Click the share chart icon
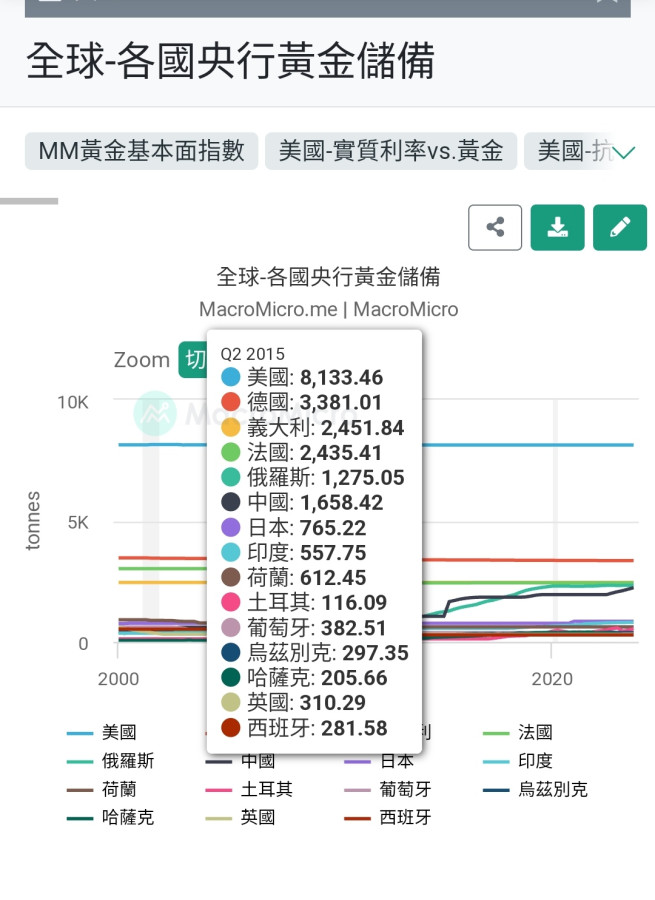655x900 pixels. point(495,227)
